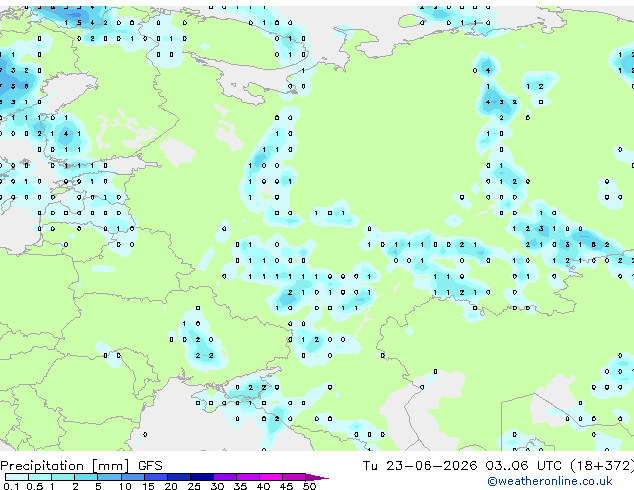Click the purple arrow tip above 50 mm
This screenshot has width=634, height=490.
tap(317, 477)
